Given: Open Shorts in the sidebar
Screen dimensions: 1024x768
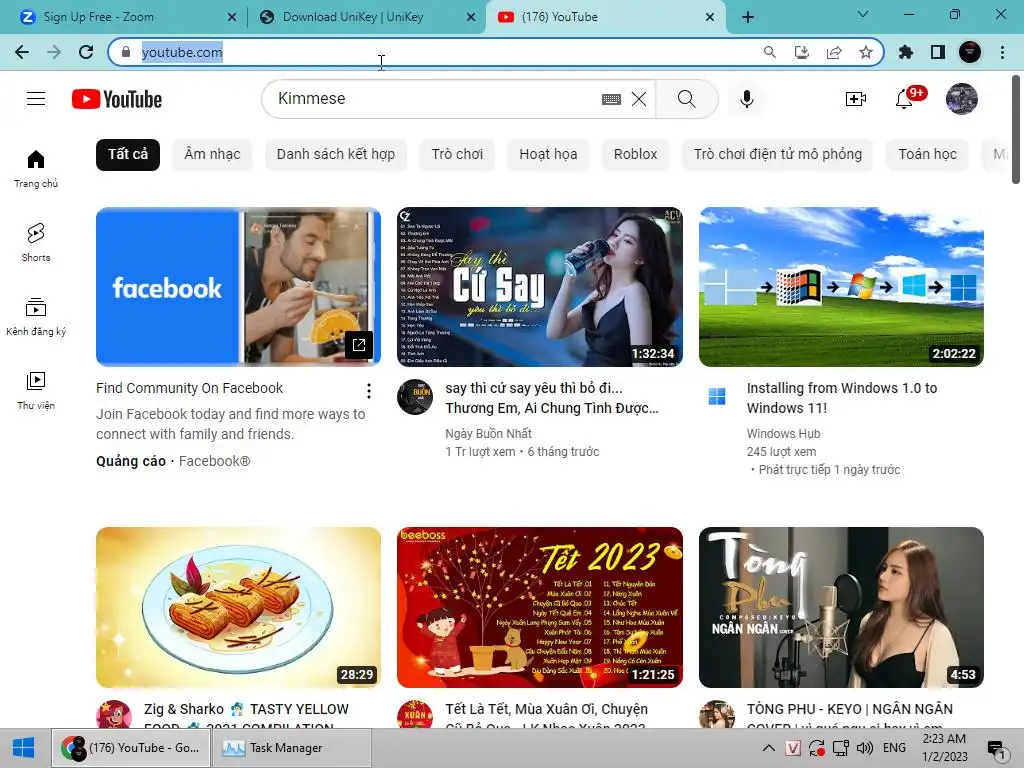Looking at the screenshot, I should click(x=36, y=243).
